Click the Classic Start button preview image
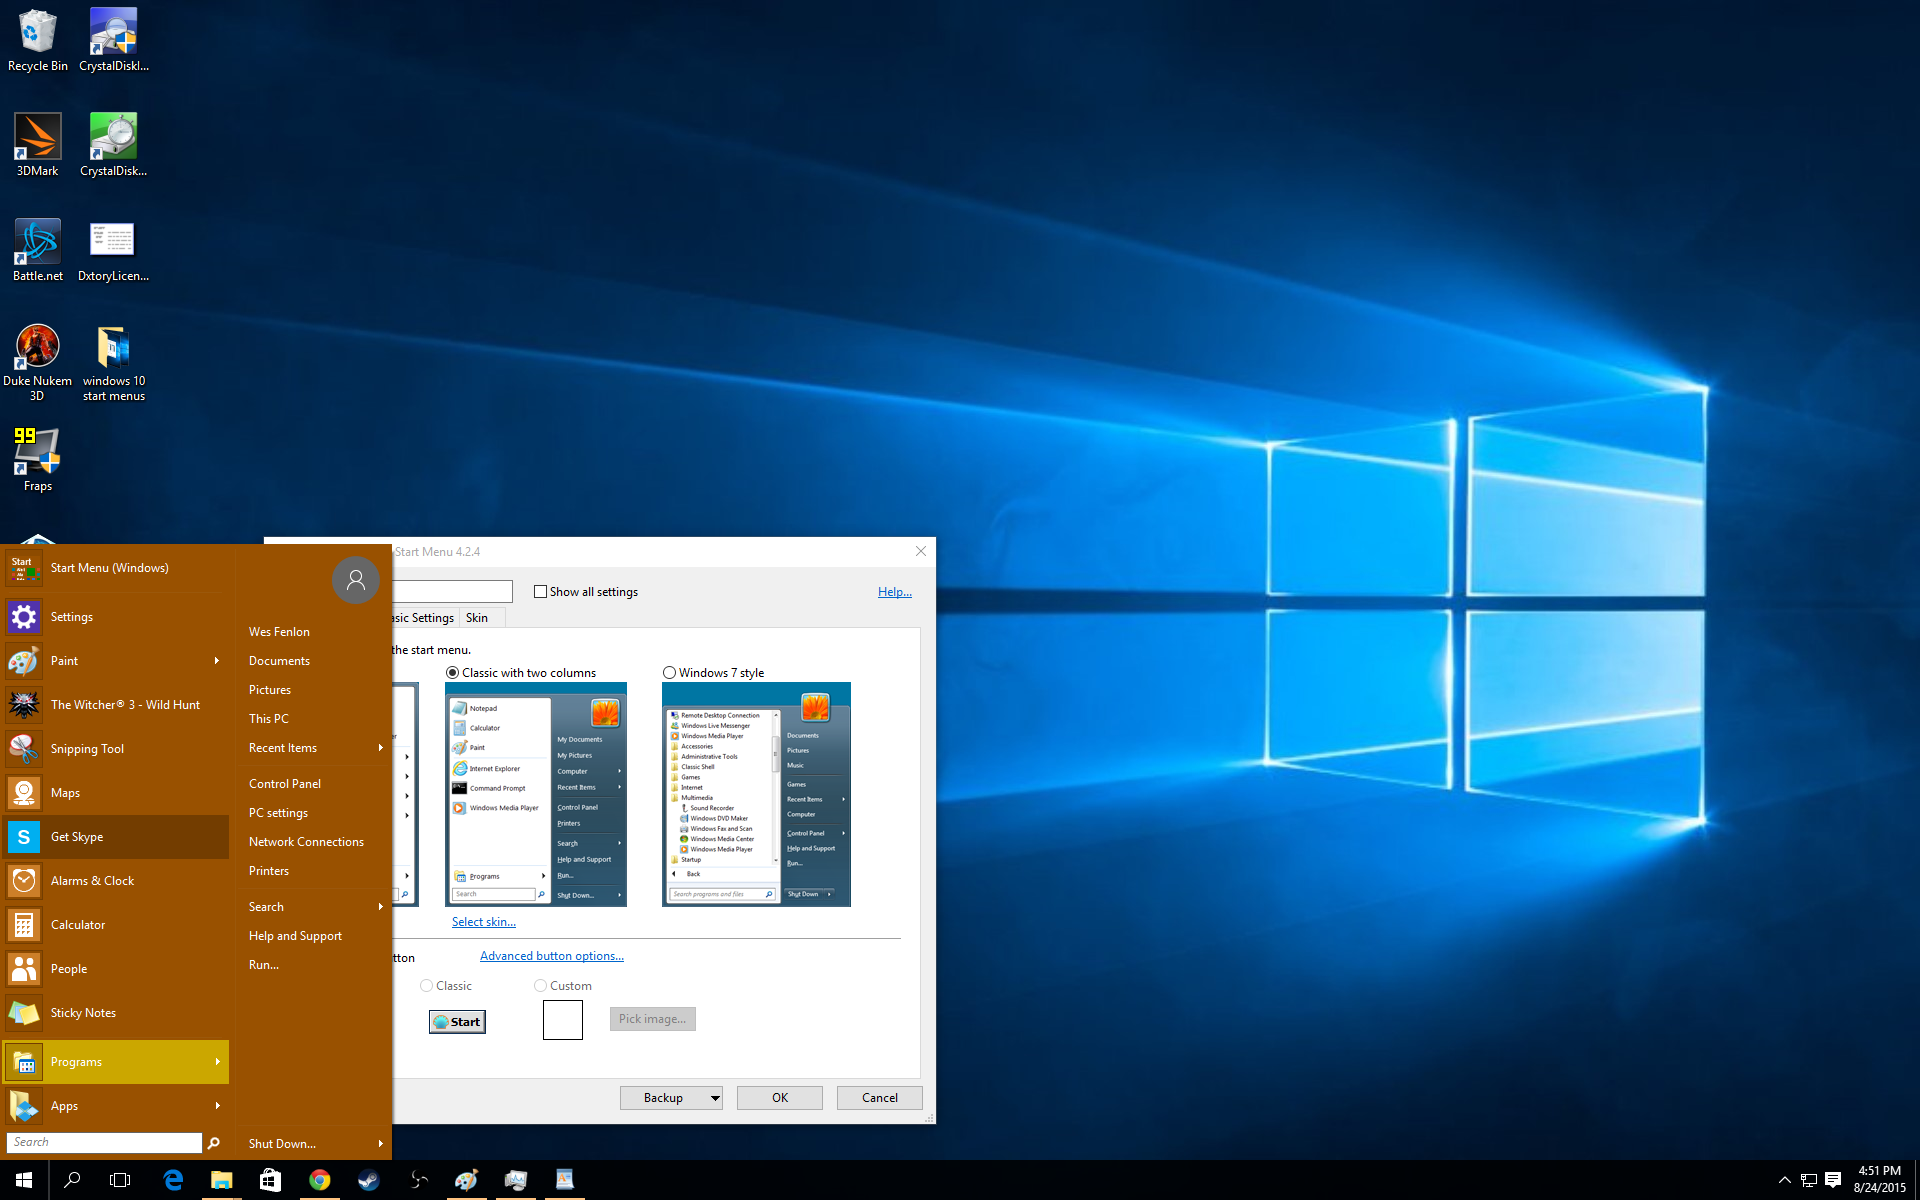1920x1200 pixels. (x=457, y=1022)
